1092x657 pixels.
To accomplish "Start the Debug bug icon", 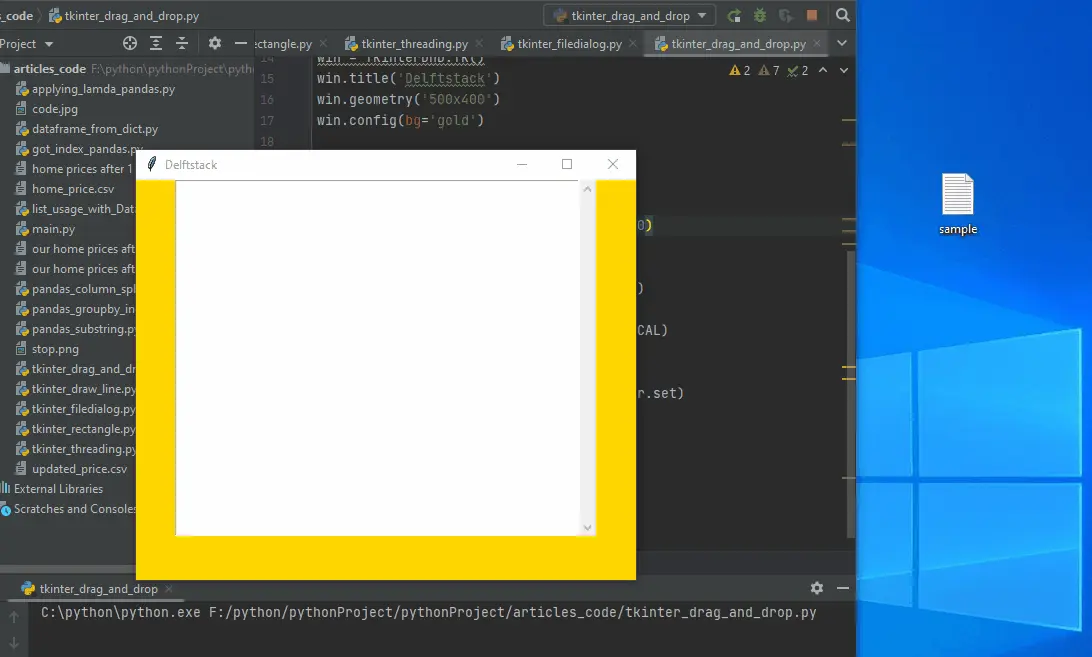I will [760, 16].
